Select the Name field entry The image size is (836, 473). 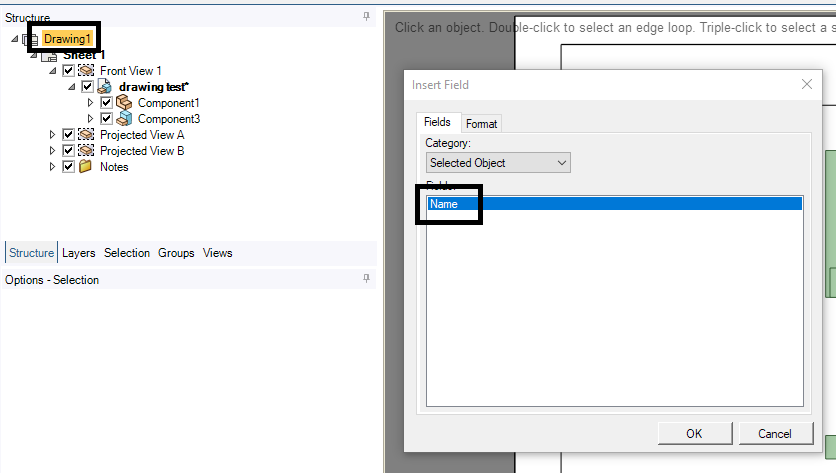pyautogui.click(x=615, y=204)
